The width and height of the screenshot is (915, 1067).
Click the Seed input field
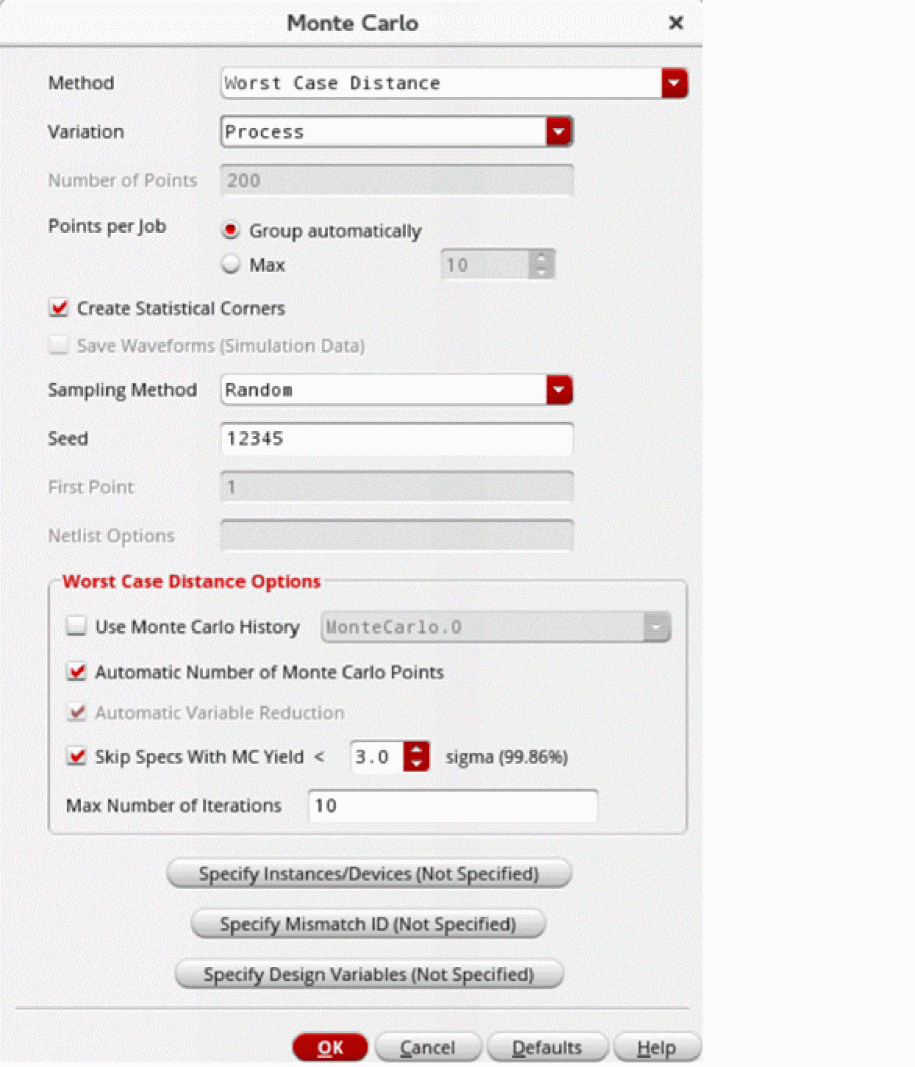397,438
